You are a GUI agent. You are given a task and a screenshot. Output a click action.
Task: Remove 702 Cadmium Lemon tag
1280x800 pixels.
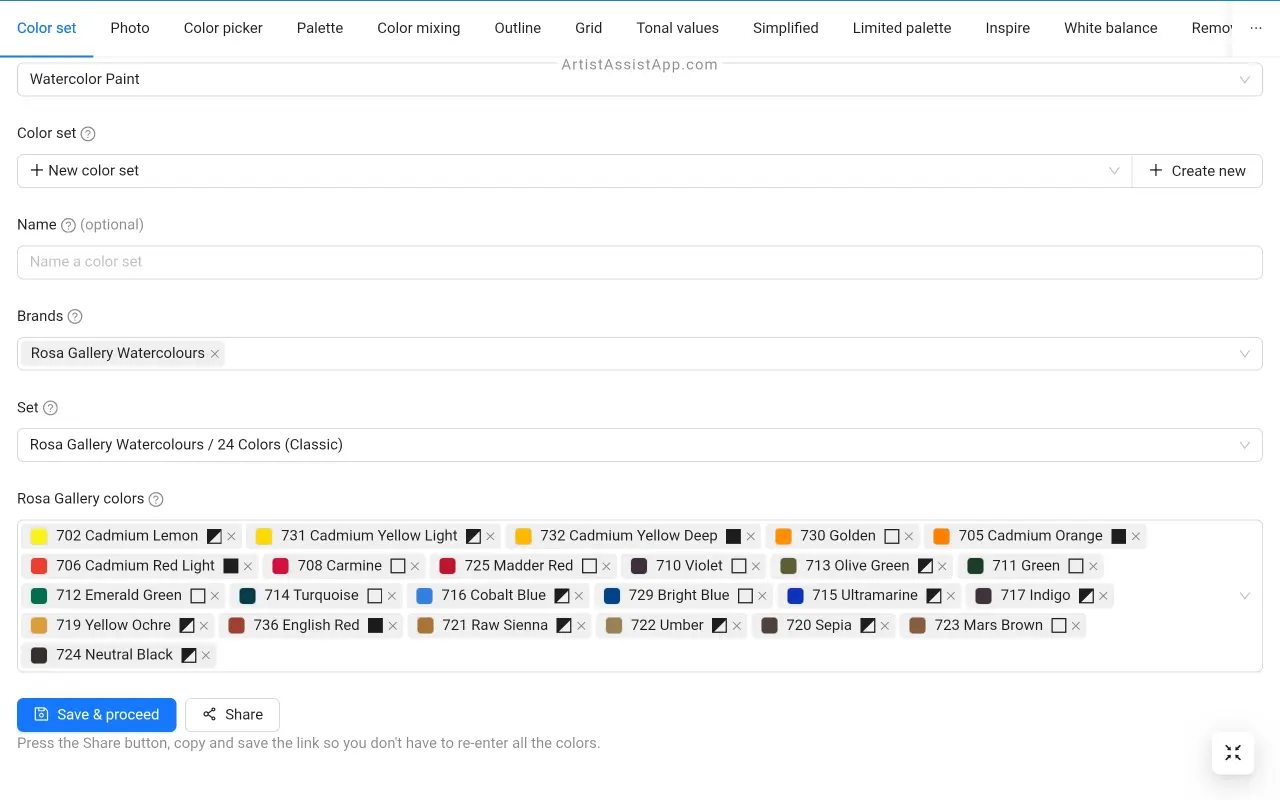tap(231, 536)
